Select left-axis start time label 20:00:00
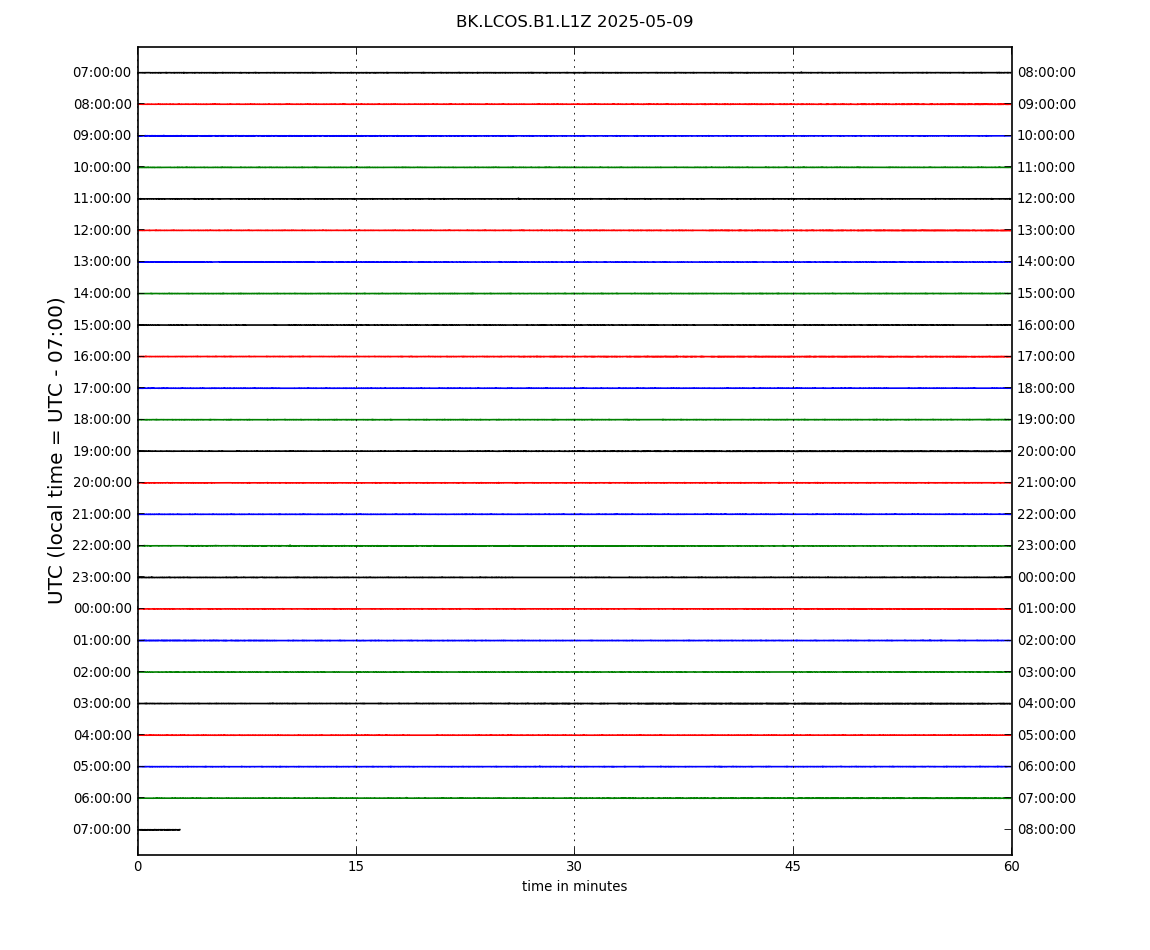 pyautogui.click(x=102, y=483)
